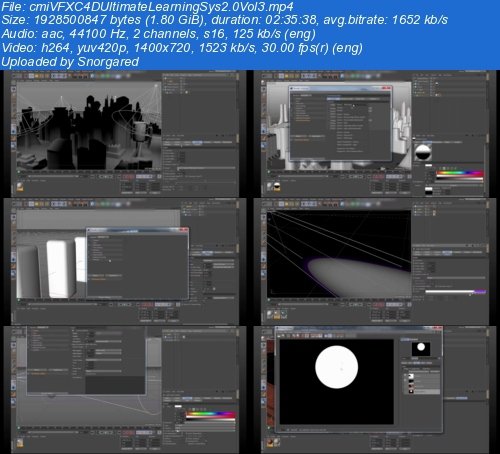Screen dimensions: 500x454
Task: Open the dark city skyline silhouette frame
Action: (x=125, y=134)
